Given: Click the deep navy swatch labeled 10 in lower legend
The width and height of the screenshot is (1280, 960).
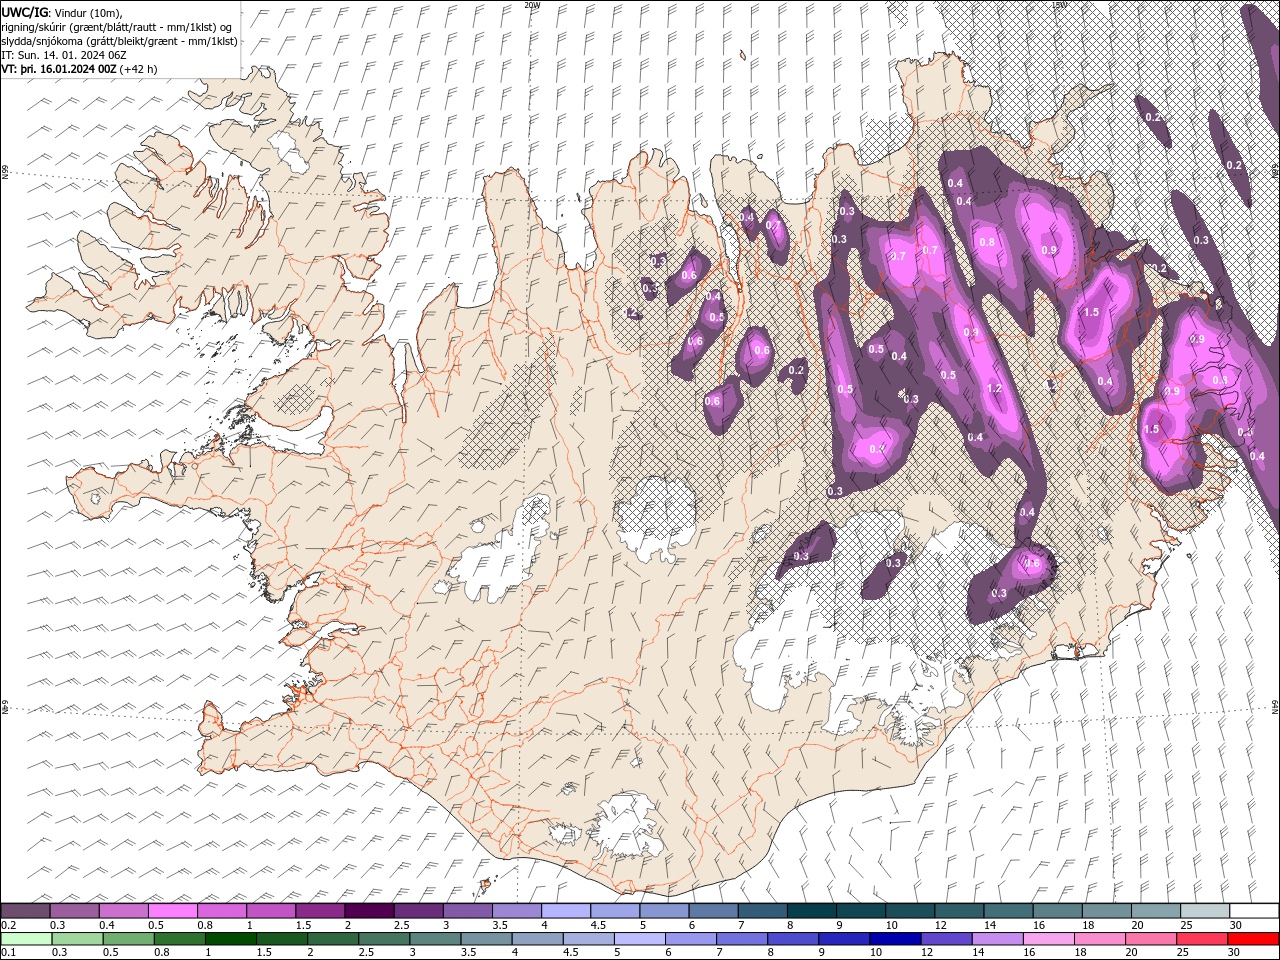Looking at the screenshot, I should coord(895,939).
